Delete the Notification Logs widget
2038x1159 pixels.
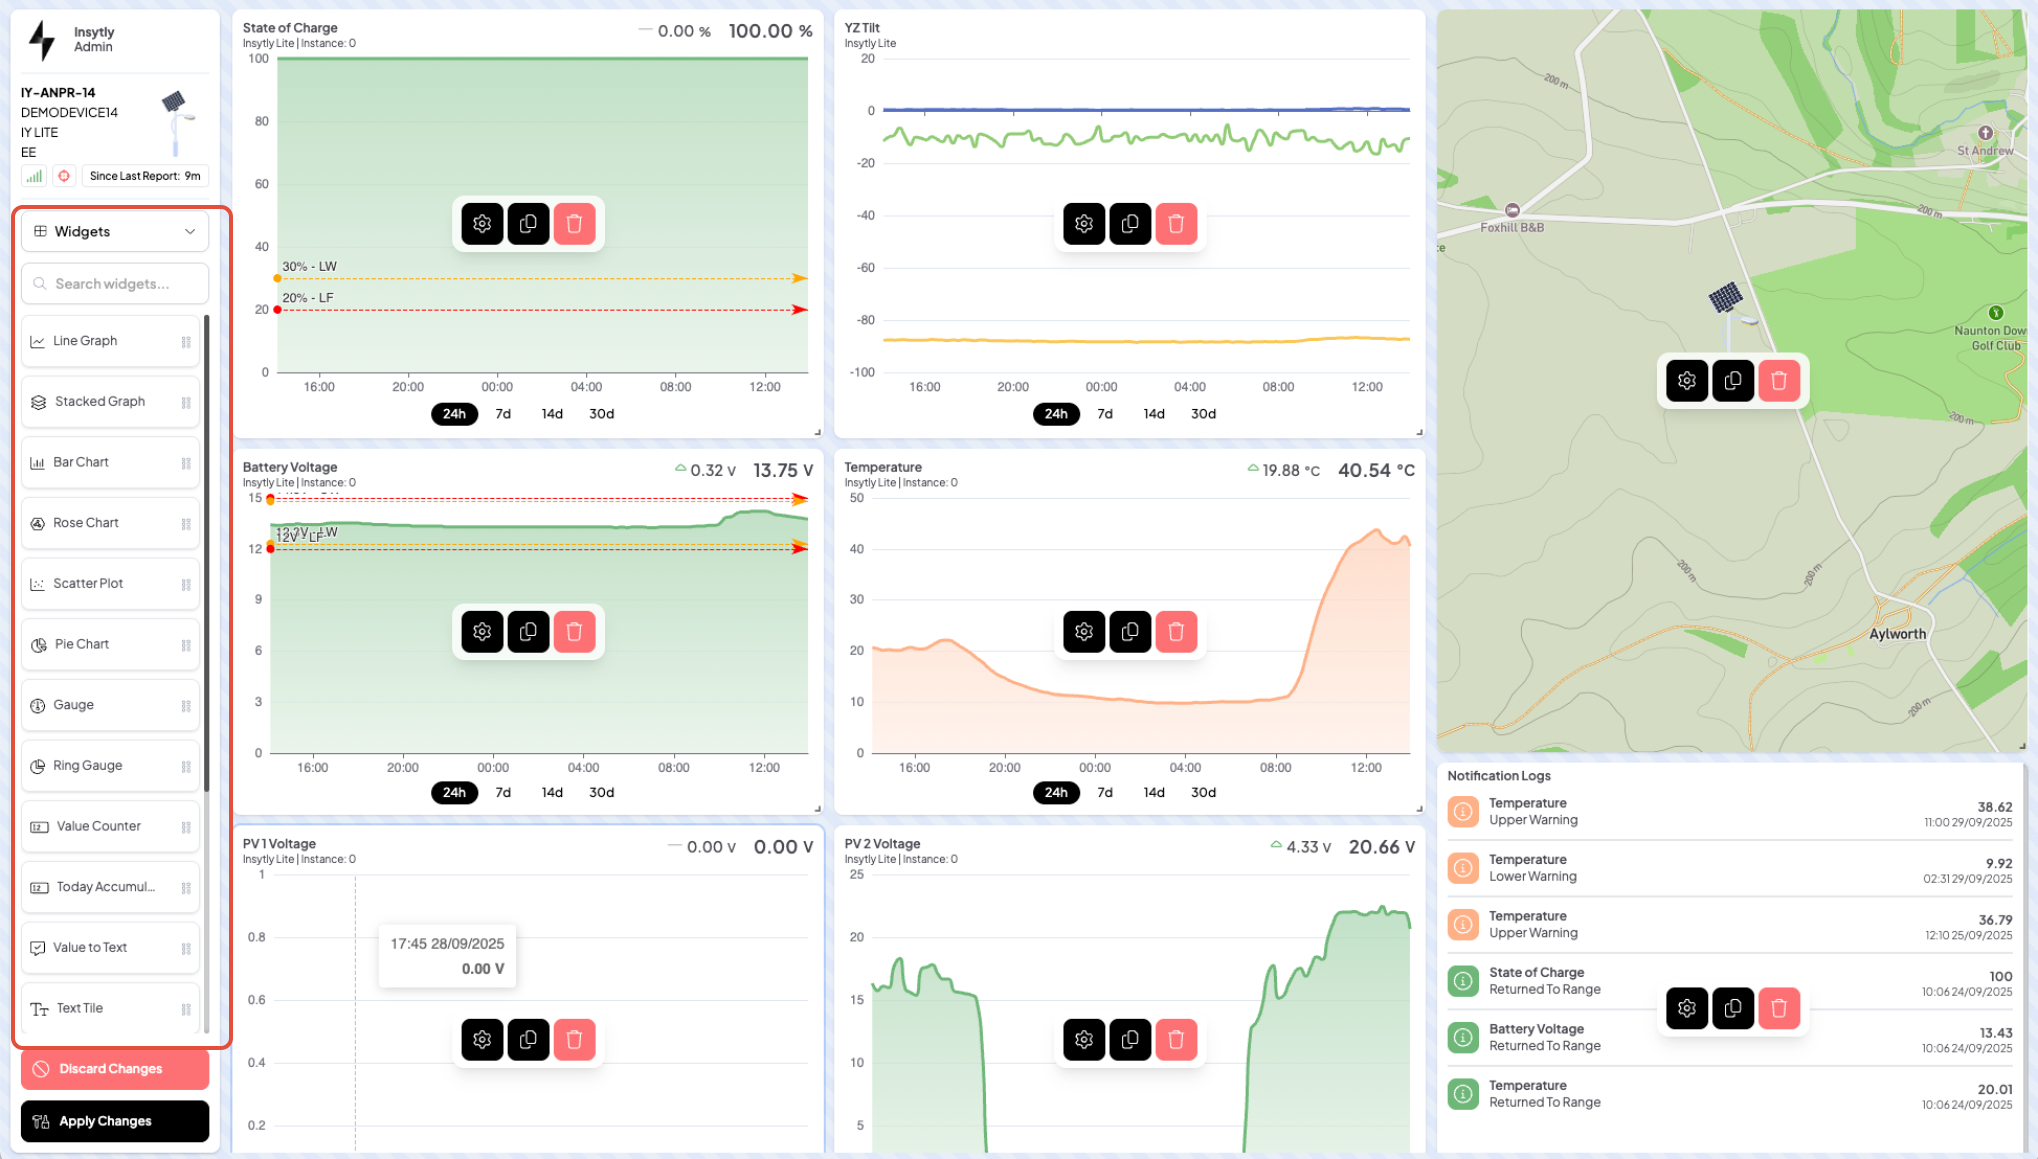click(1778, 1008)
